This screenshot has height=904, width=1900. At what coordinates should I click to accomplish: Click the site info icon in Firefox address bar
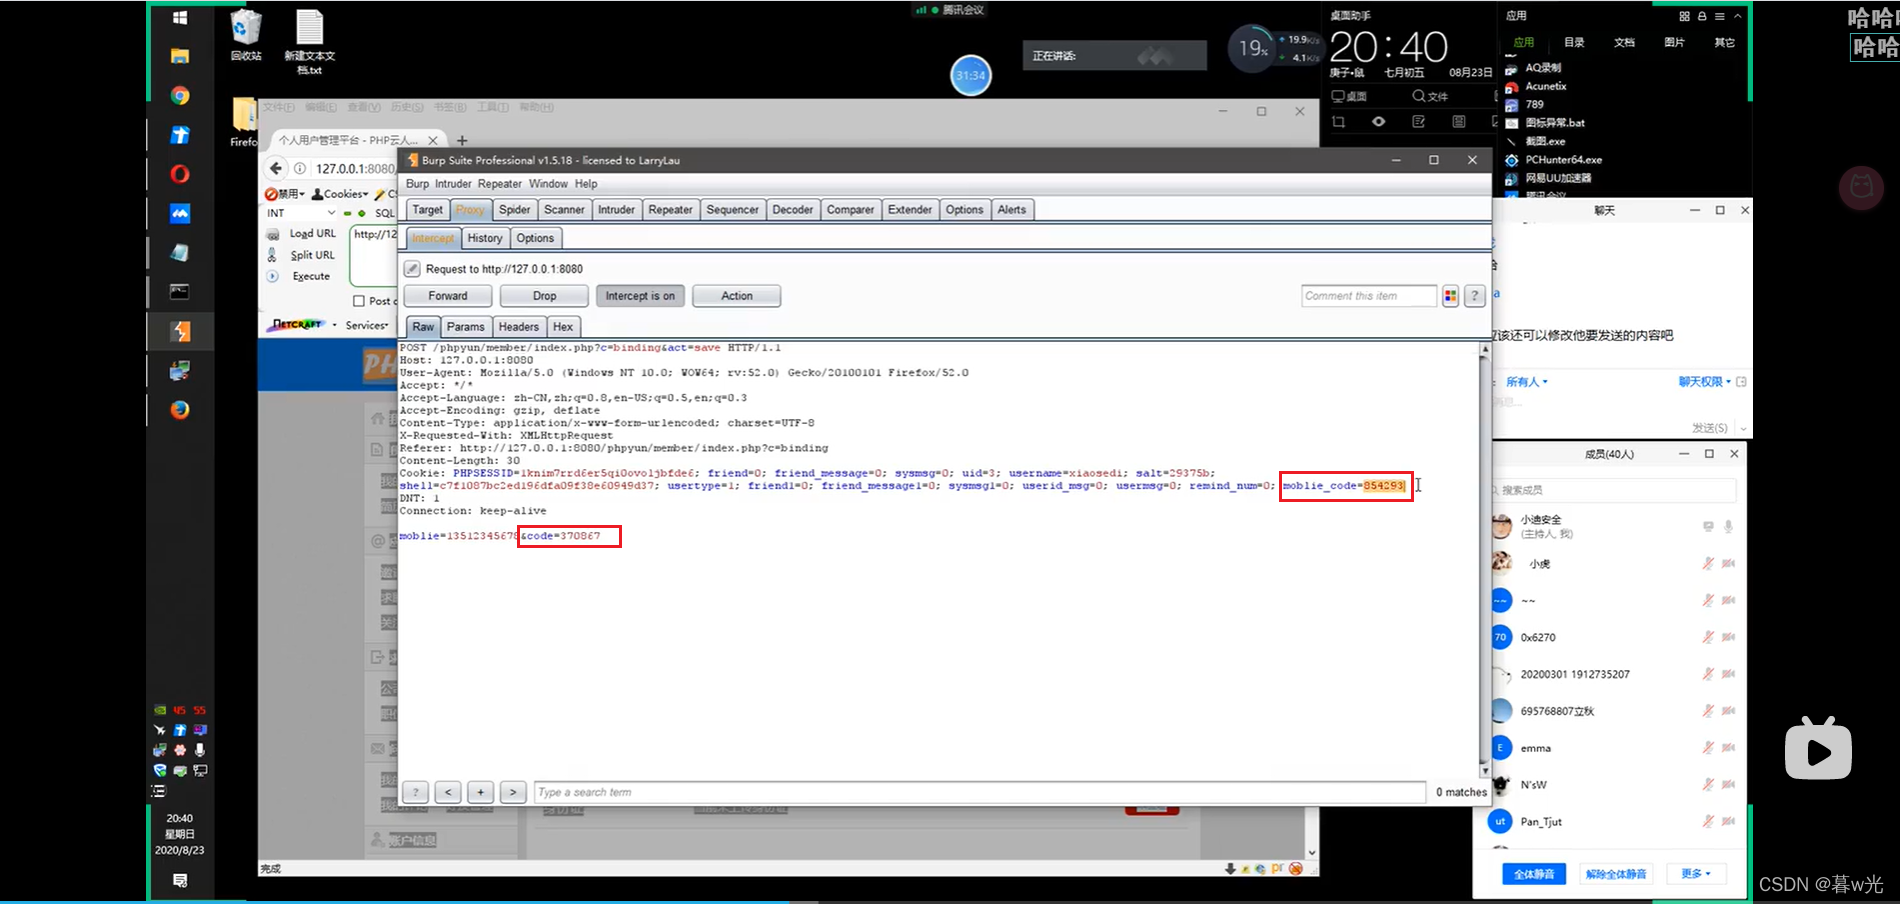300,168
